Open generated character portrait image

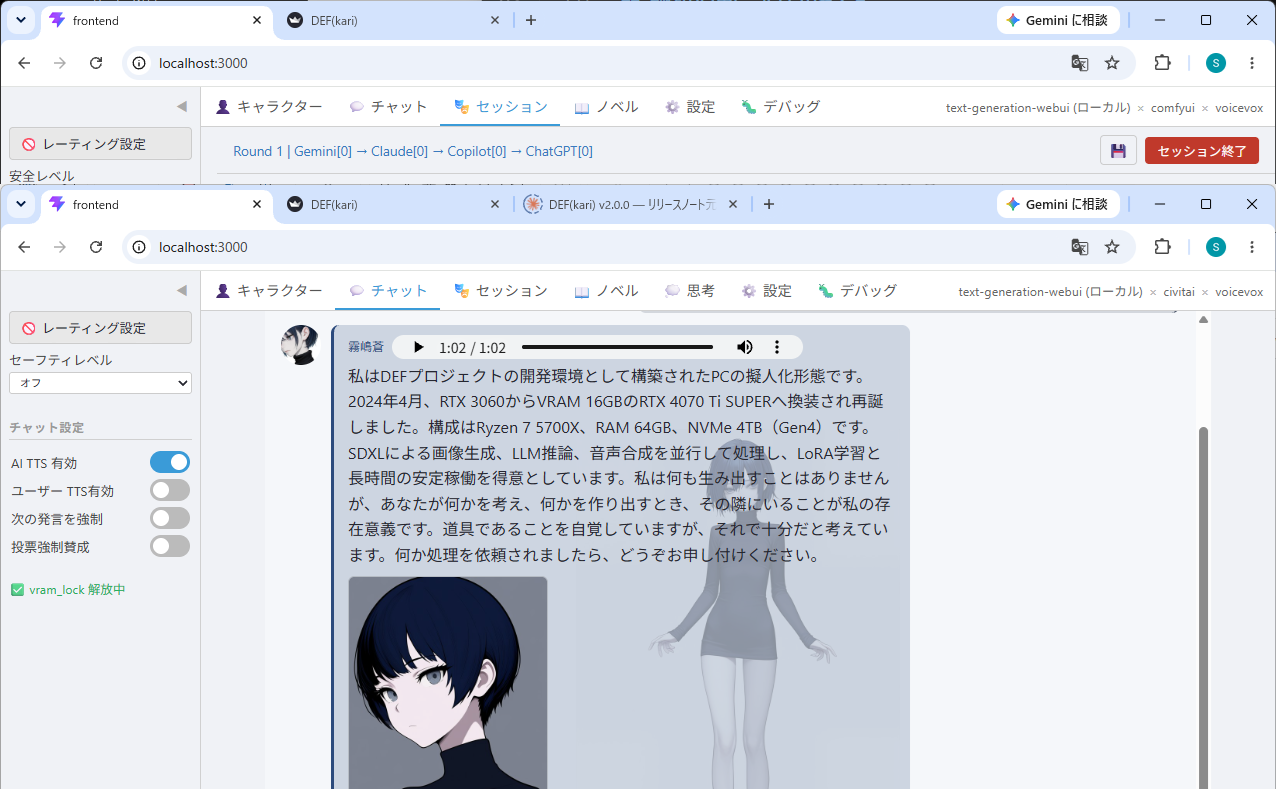pyautogui.click(x=448, y=682)
